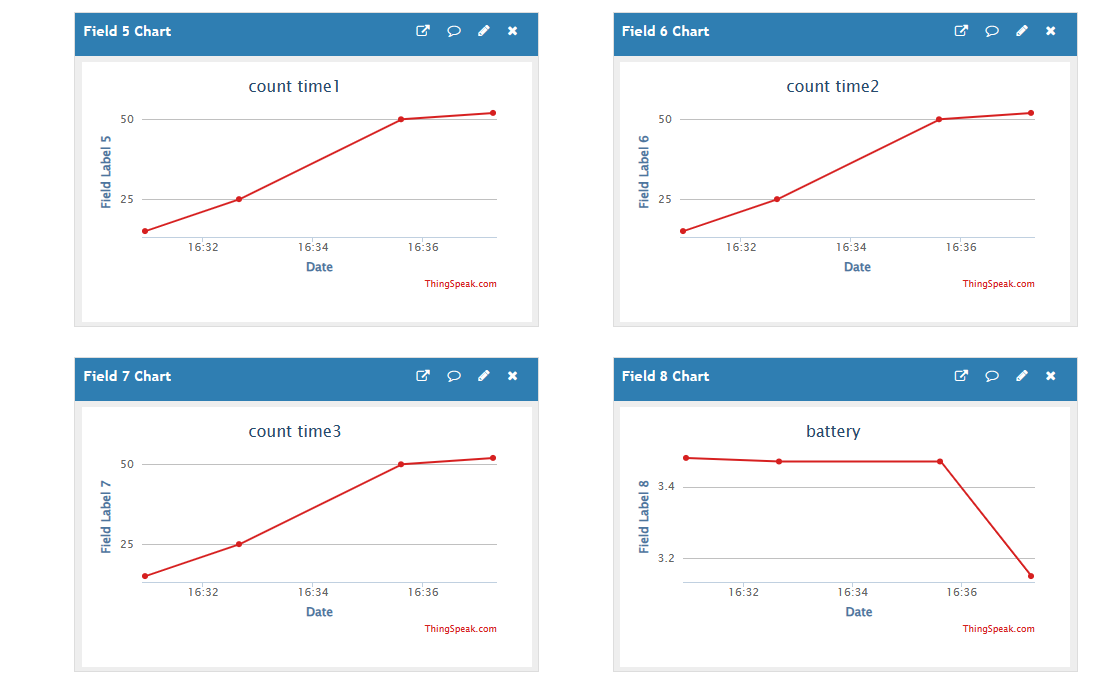Click the 16:34 tick label in count time2 chart
The height and width of the screenshot is (692, 1107).
(x=851, y=247)
